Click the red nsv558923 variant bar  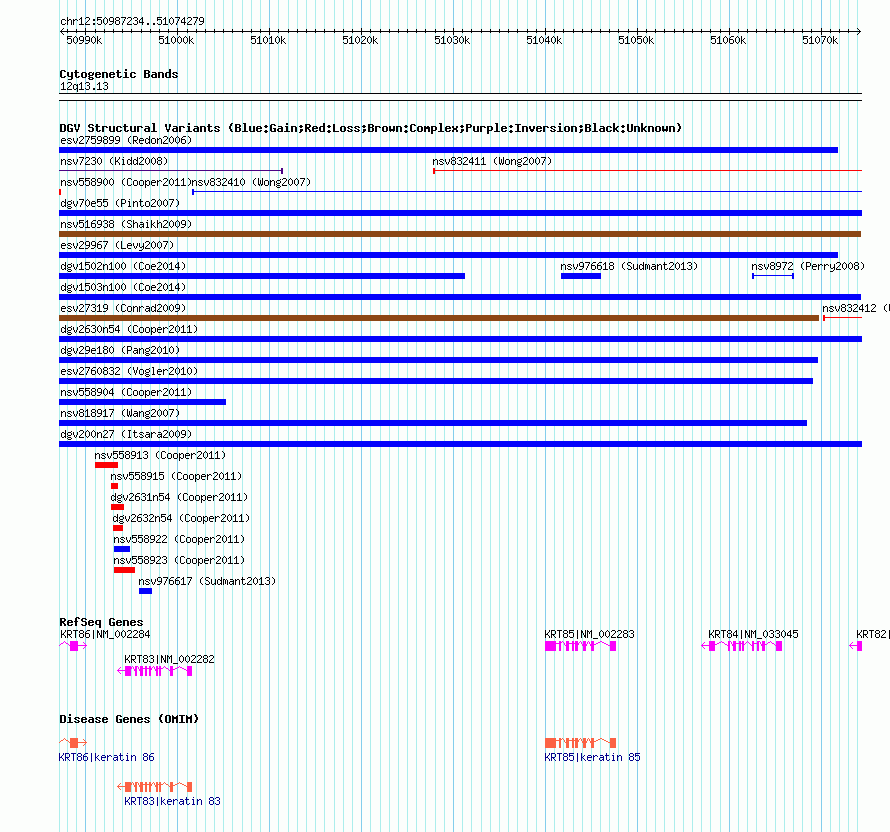pos(124,570)
